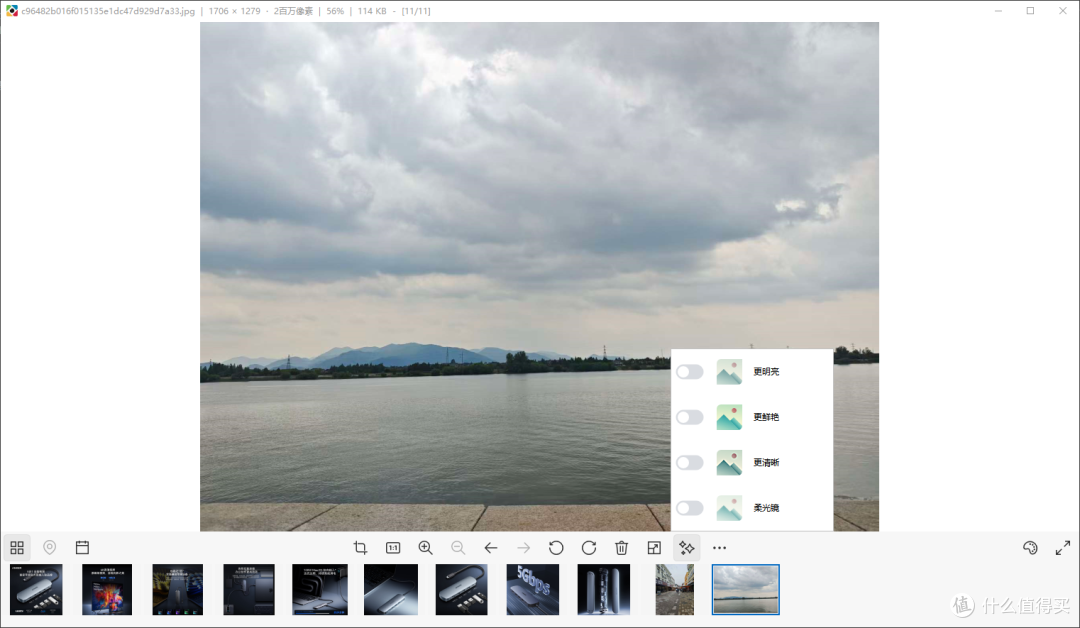Select the highlighted lake photo thumbnail
Screen dimensions: 1080x628
(x=745, y=589)
